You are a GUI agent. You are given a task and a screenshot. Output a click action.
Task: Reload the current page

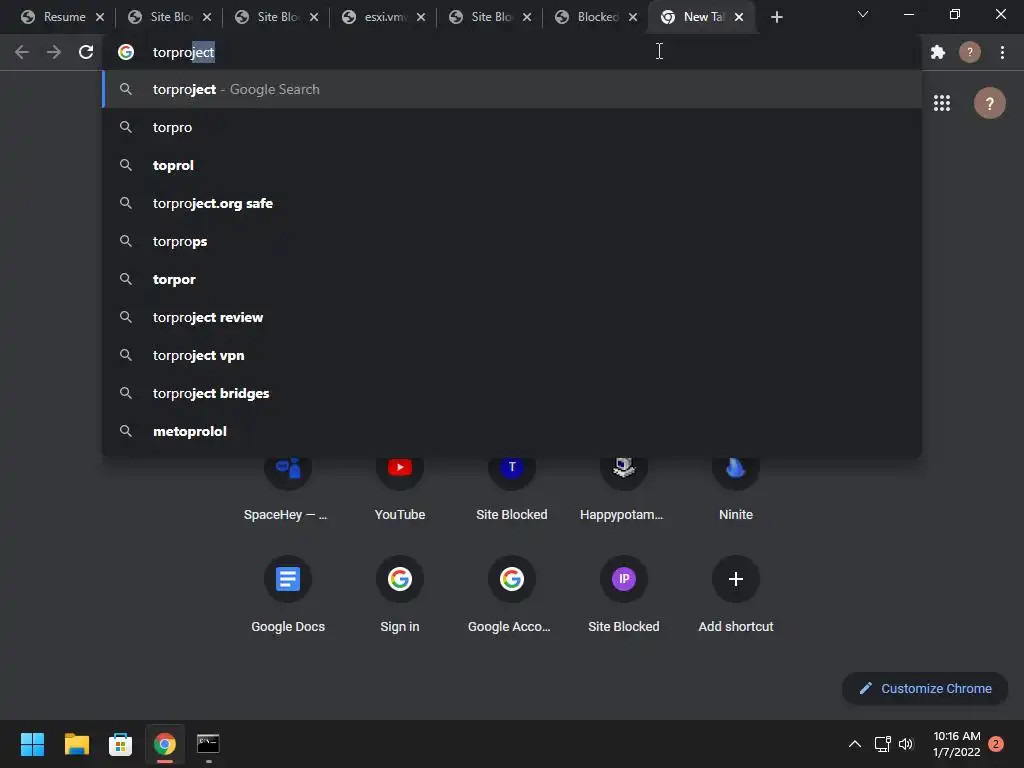pos(86,52)
